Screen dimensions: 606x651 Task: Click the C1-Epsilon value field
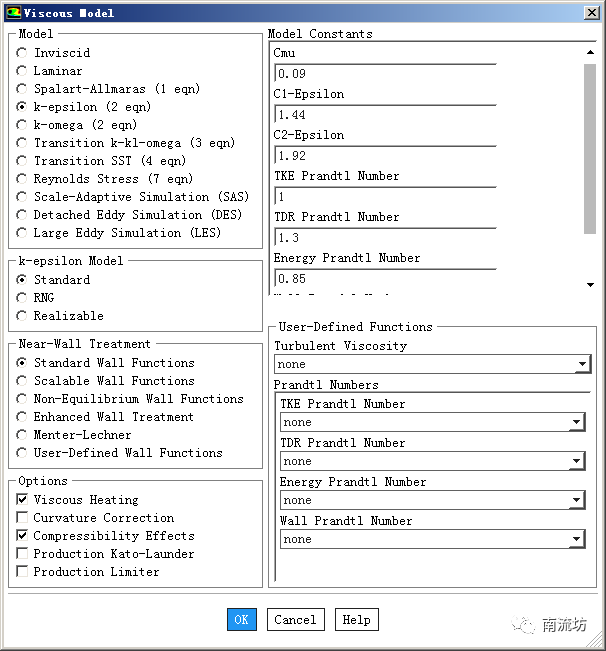[385, 115]
